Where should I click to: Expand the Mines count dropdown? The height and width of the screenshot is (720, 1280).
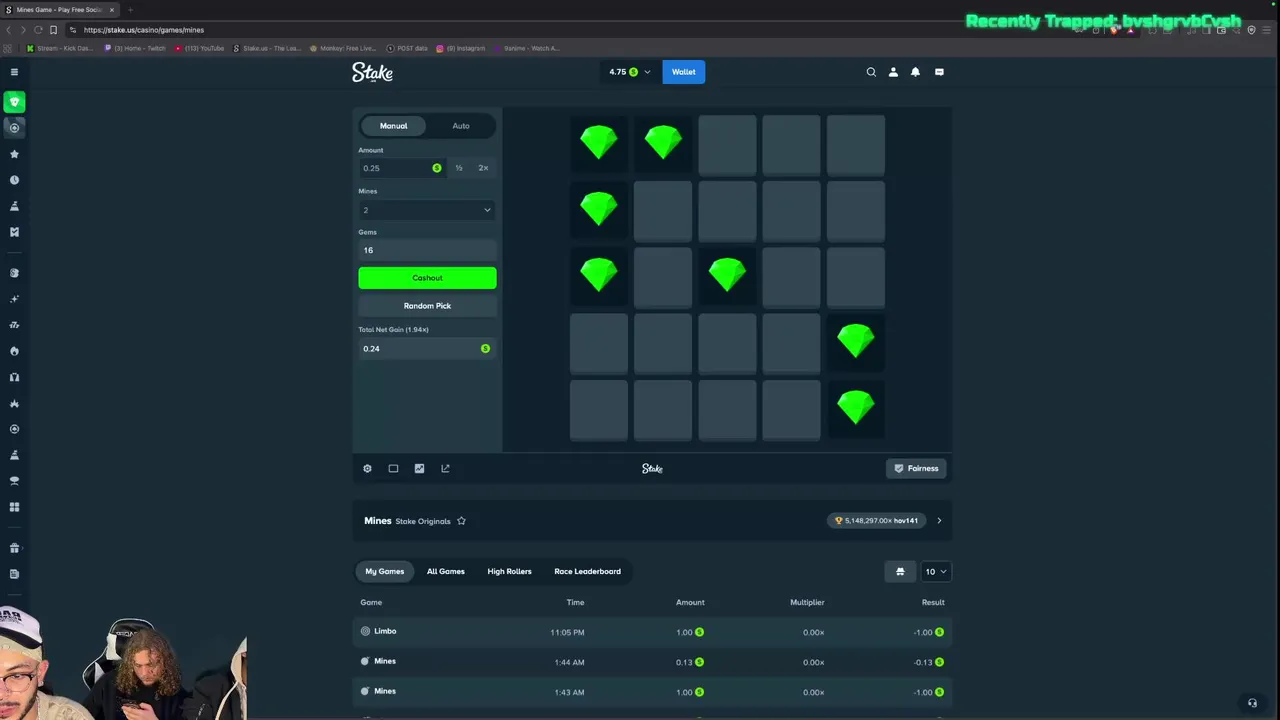427,210
